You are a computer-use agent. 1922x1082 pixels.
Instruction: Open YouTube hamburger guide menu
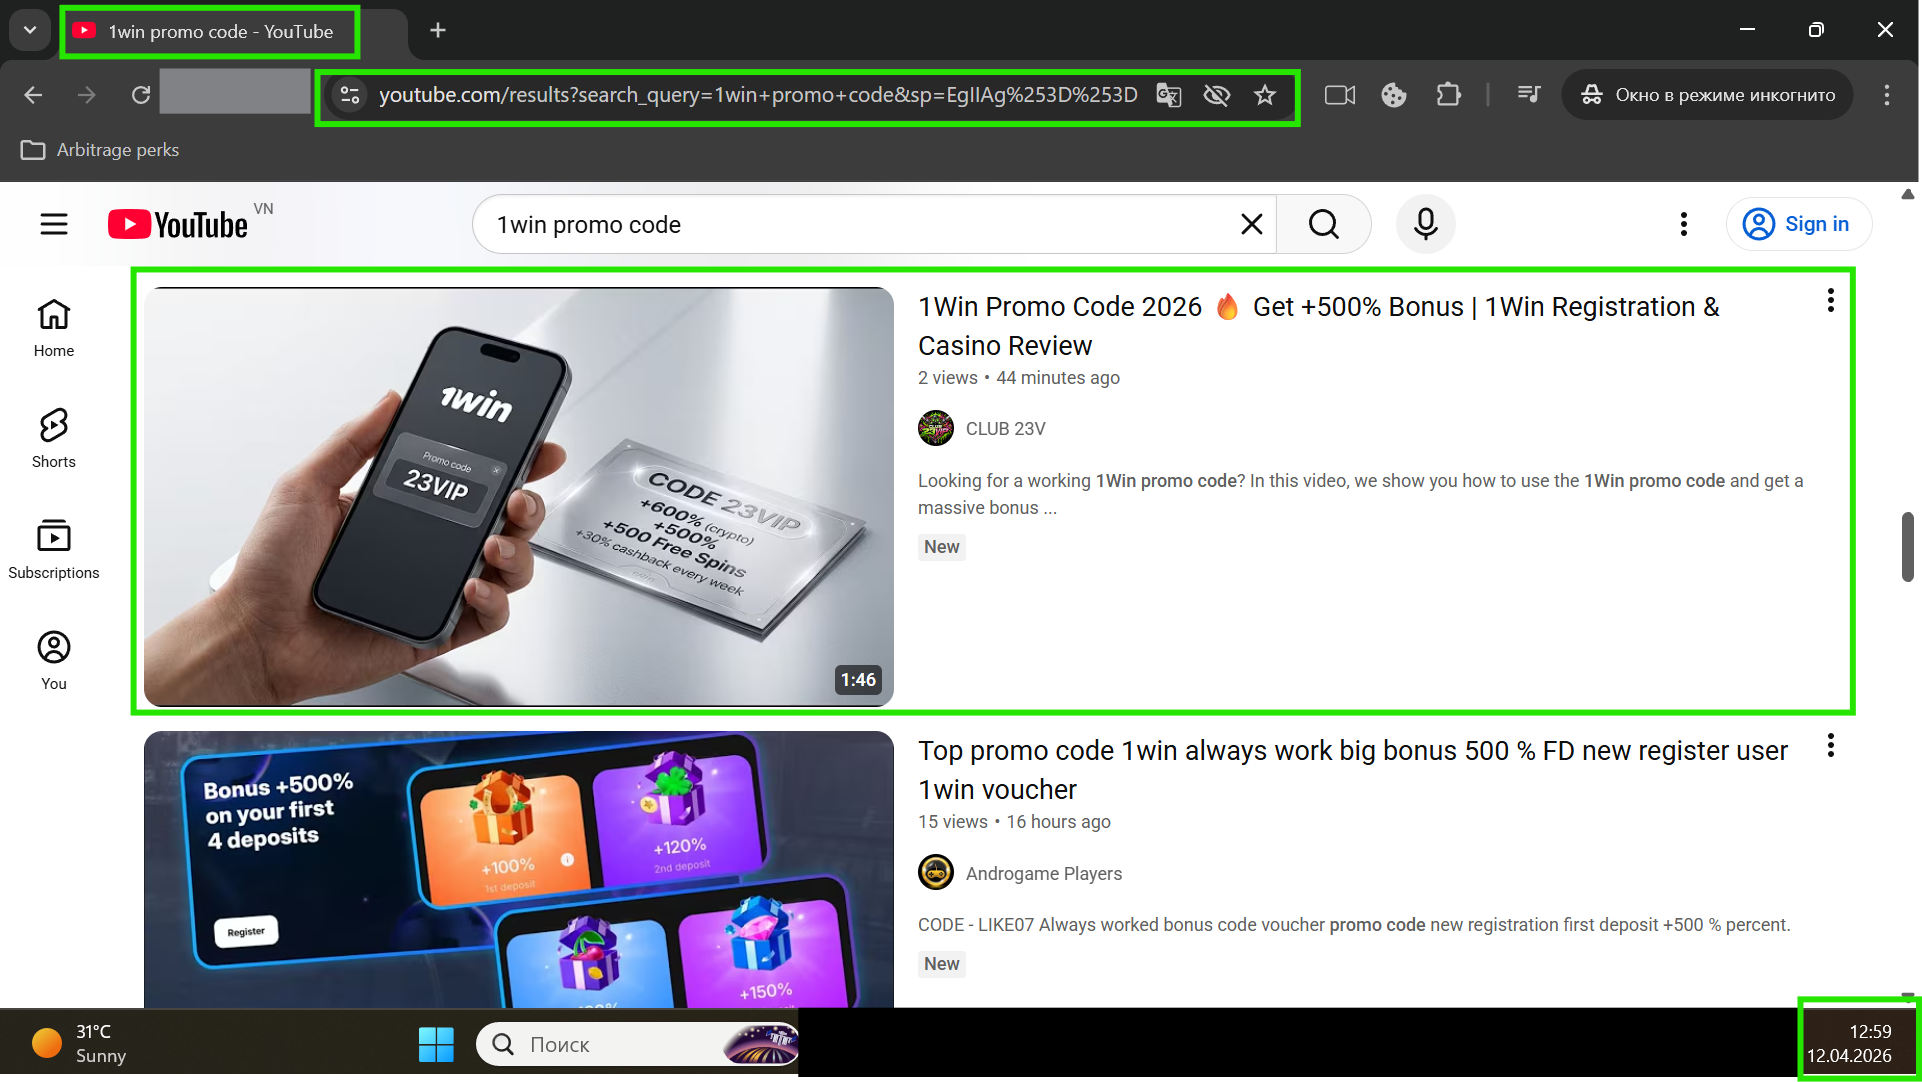pyautogui.click(x=54, y=224)
